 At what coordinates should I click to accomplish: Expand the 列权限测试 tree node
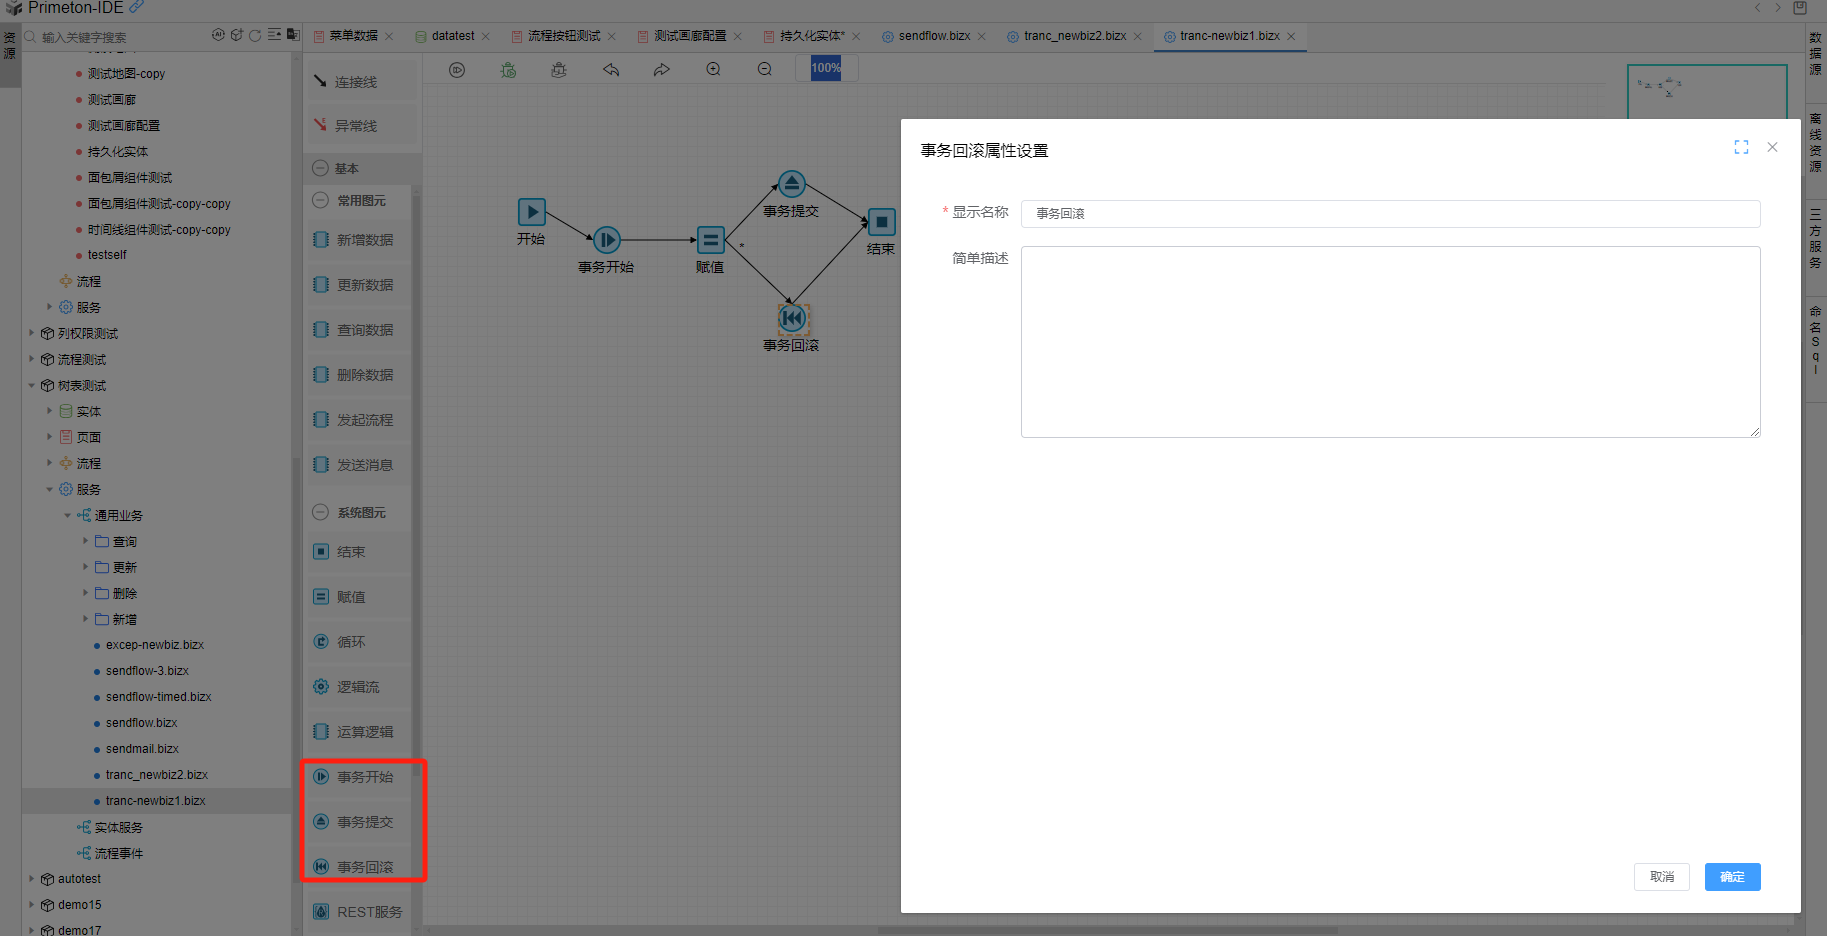tap(32, 333)
